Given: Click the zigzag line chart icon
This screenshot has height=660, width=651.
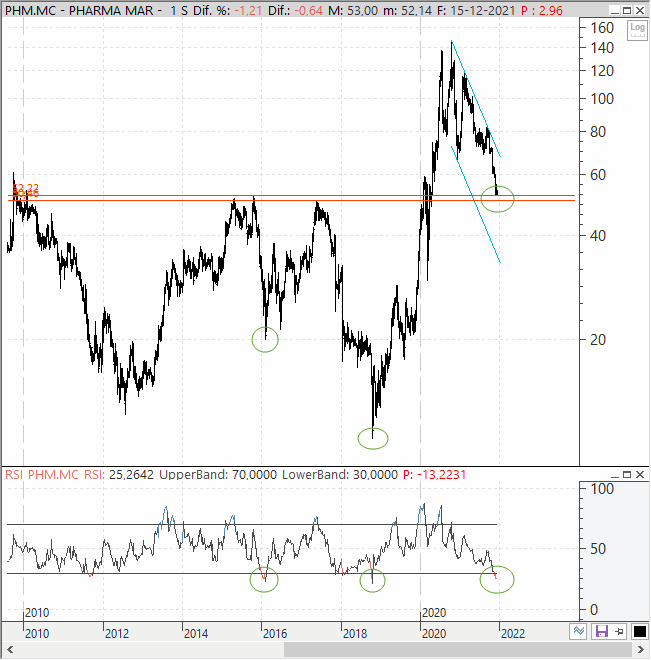Looking at the screenshot, I should [579, 631].
